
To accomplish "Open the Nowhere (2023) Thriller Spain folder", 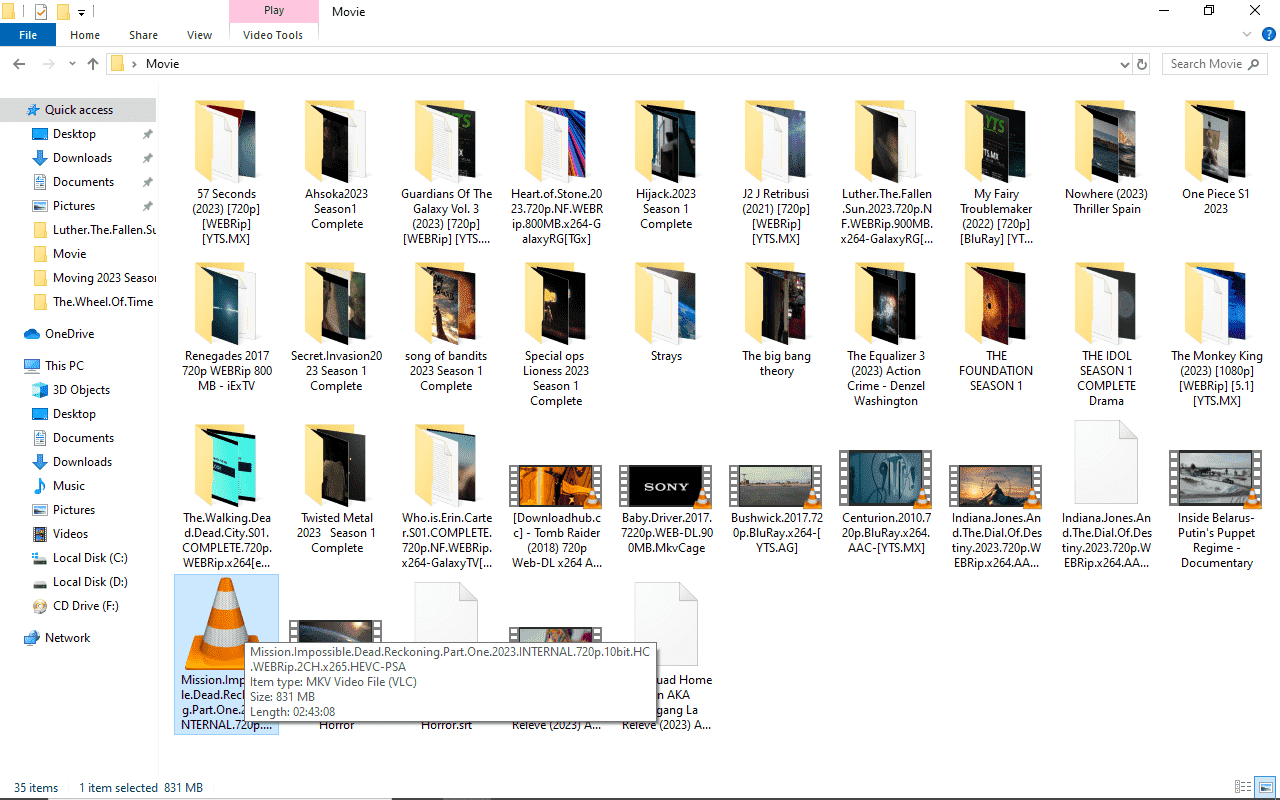I will tap(1106, 158).
